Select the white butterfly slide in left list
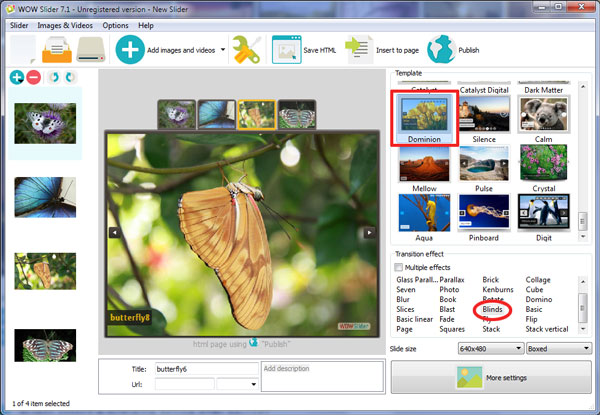This screenshot has width=600, height=415. tap(45, 124)
